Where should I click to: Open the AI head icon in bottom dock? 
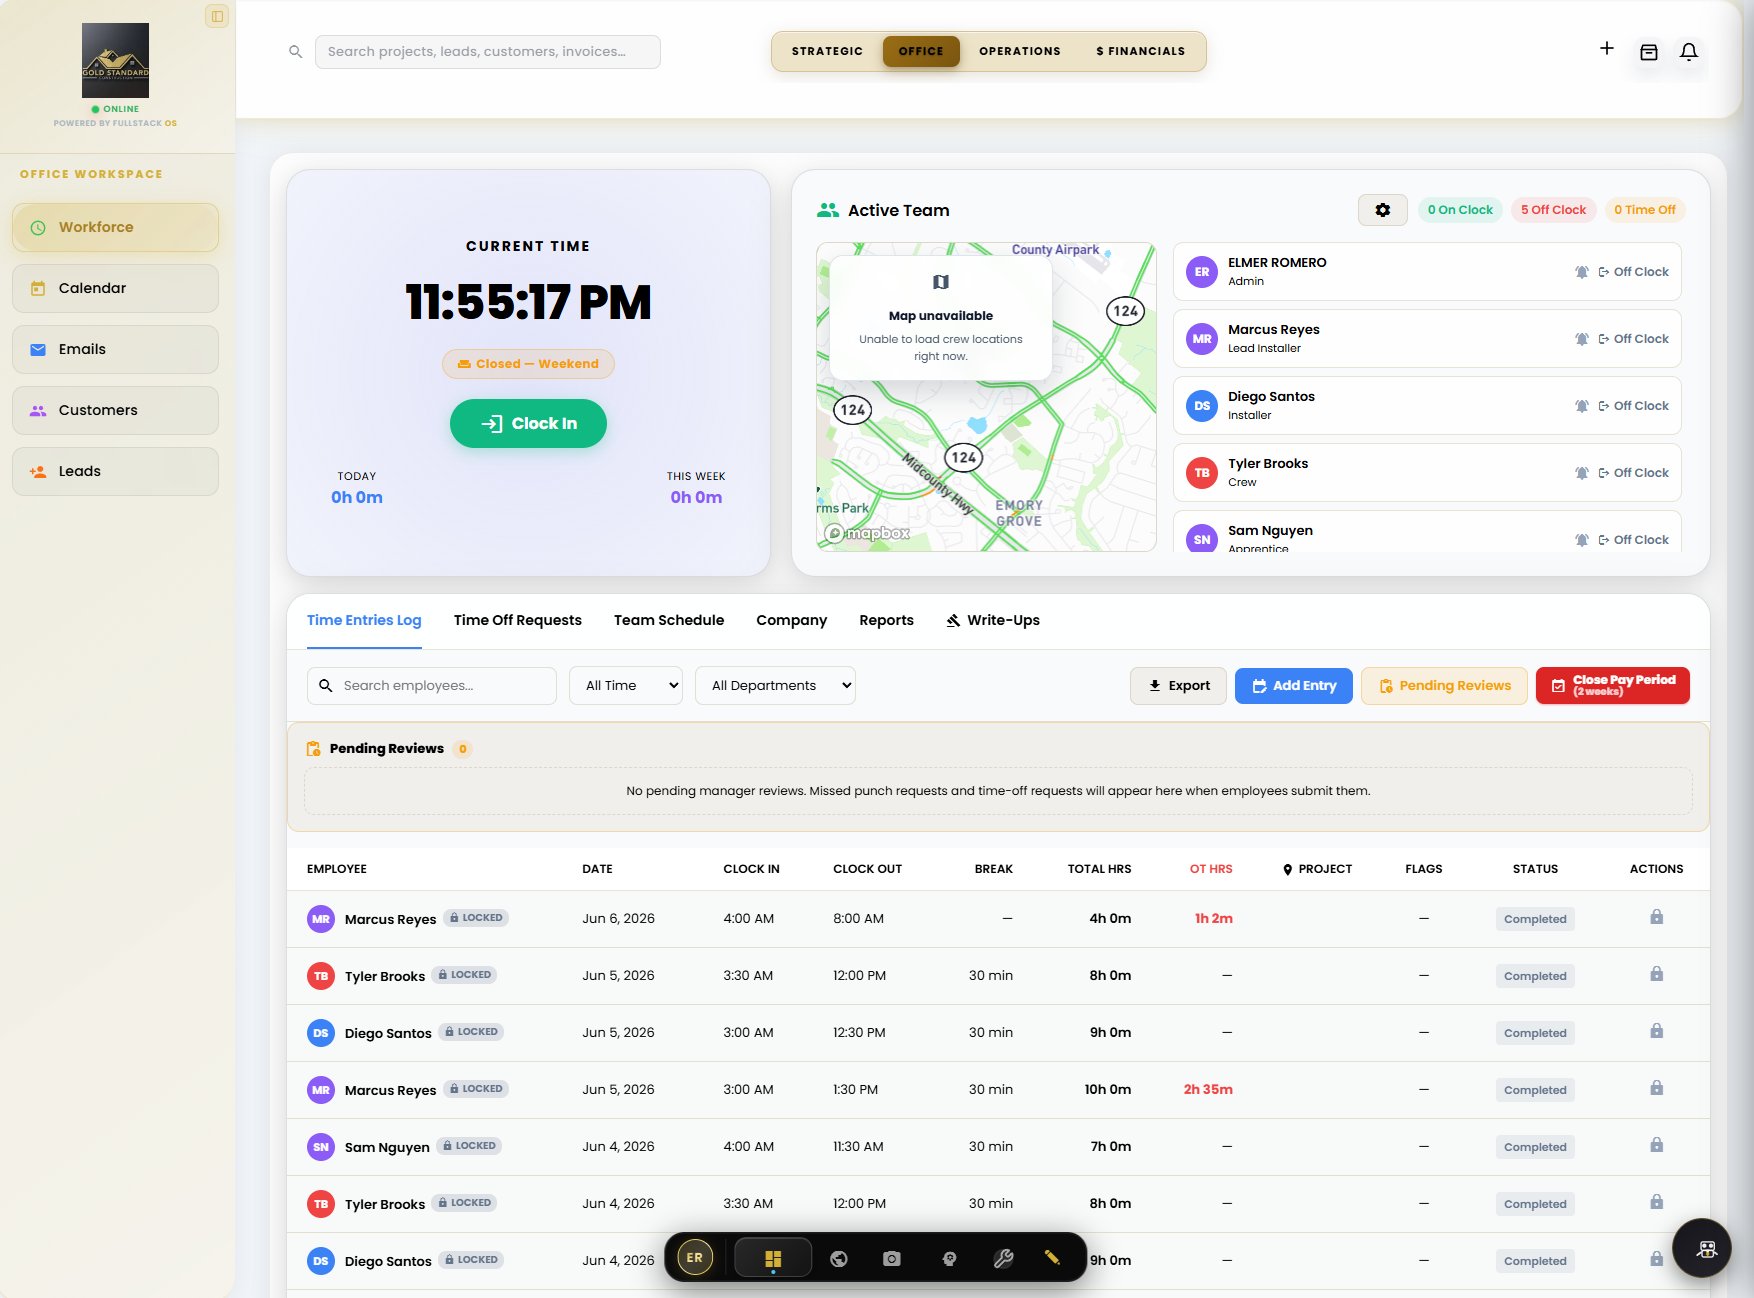tap(950, 1259)
